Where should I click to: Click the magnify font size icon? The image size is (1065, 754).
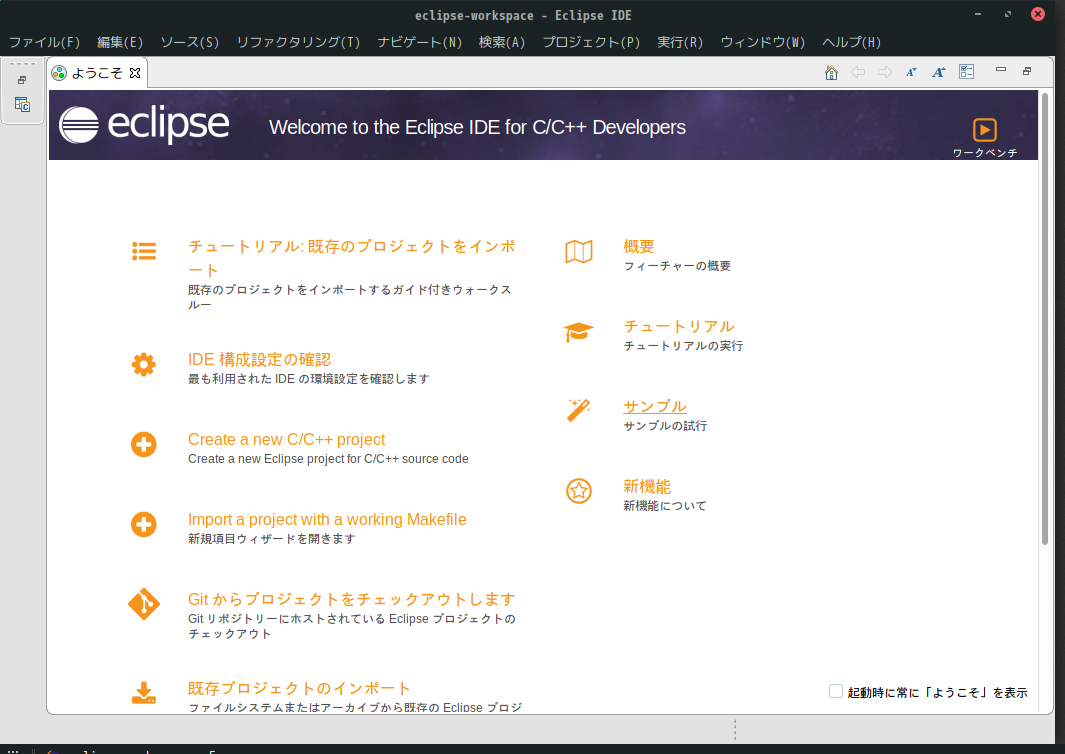[x=939, y=72]
